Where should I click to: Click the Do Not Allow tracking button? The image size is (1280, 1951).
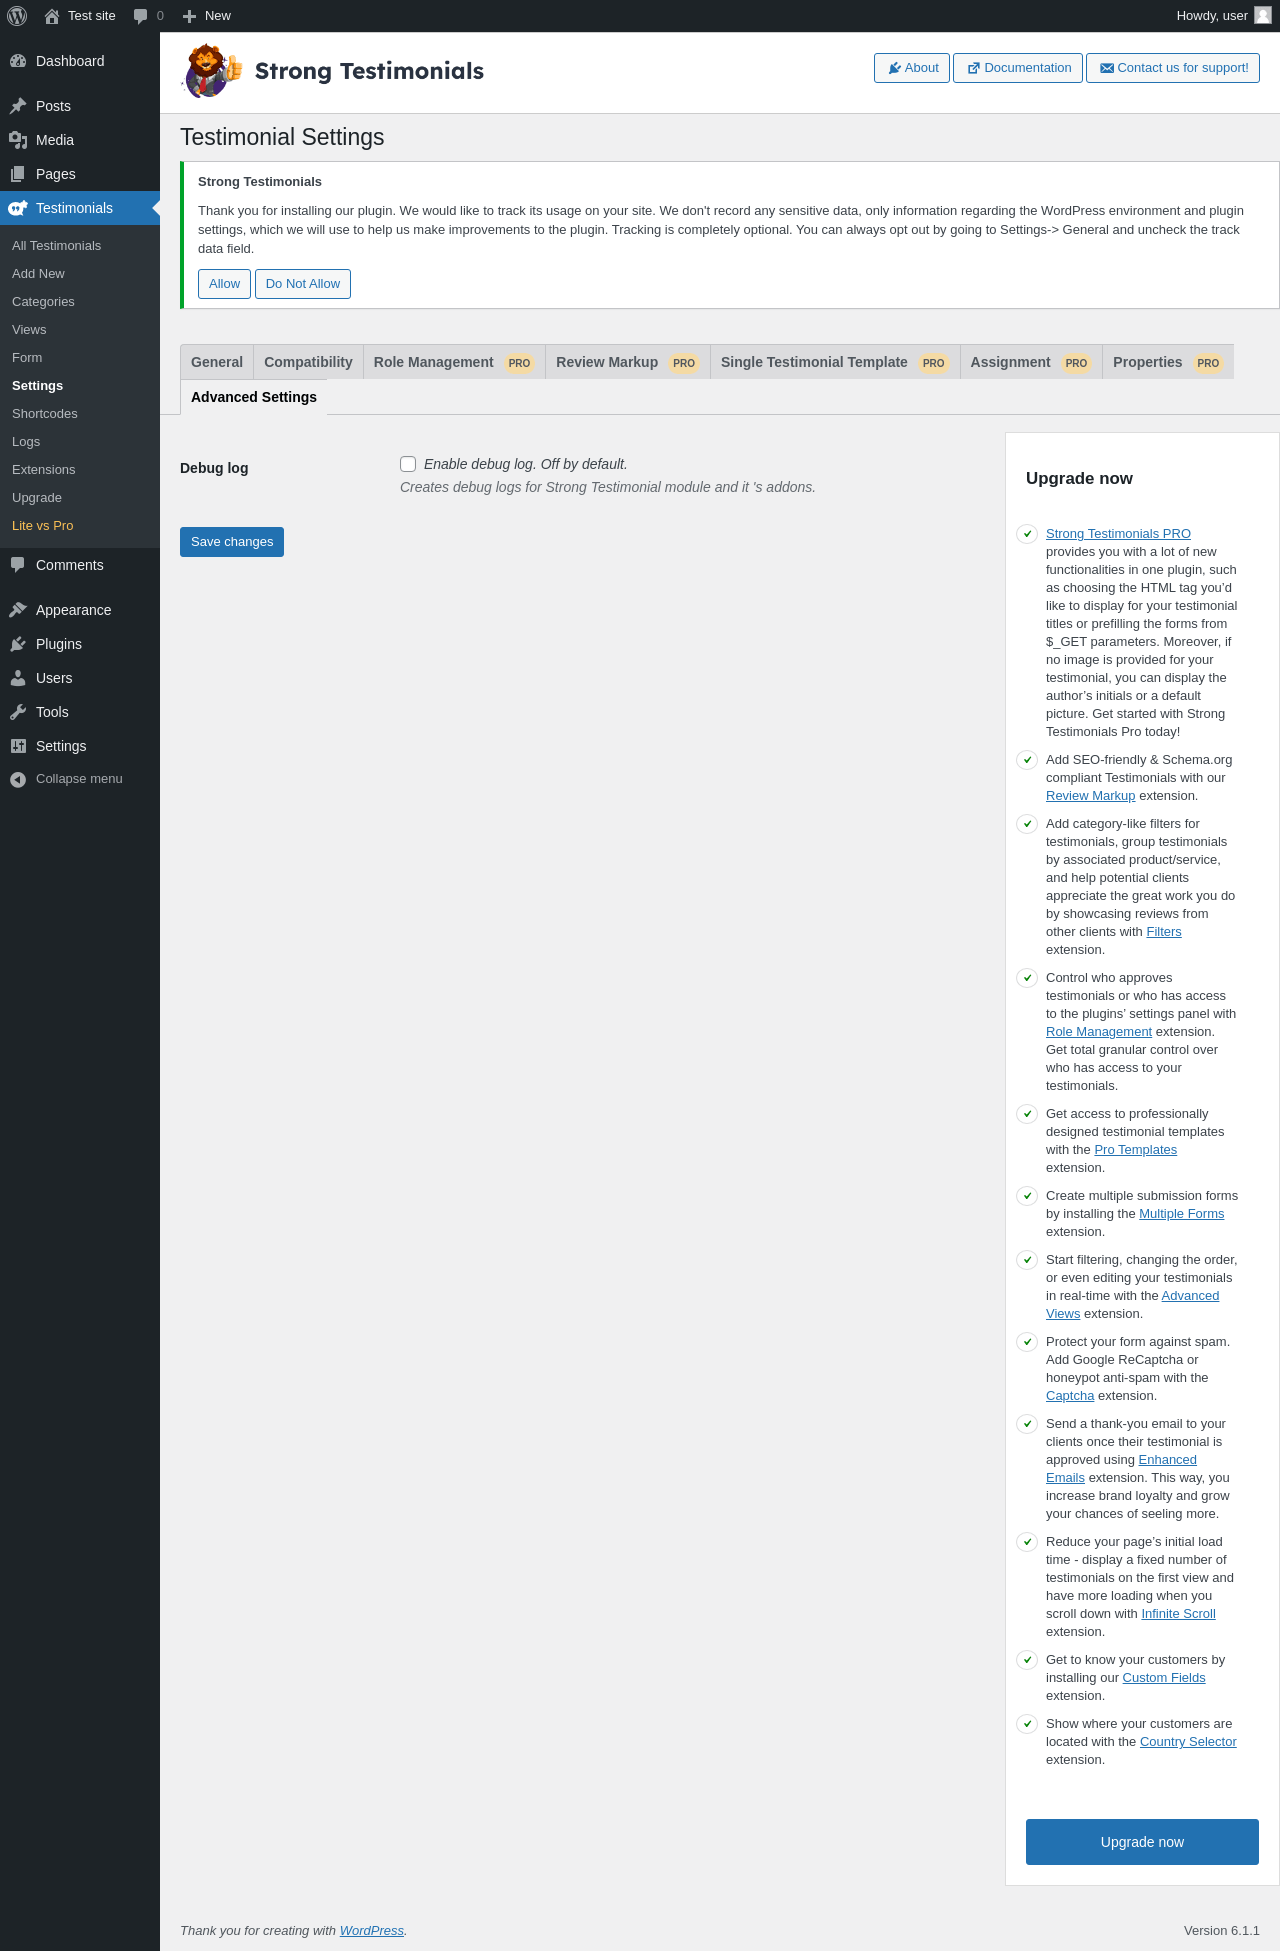click(x=303, y=284)
